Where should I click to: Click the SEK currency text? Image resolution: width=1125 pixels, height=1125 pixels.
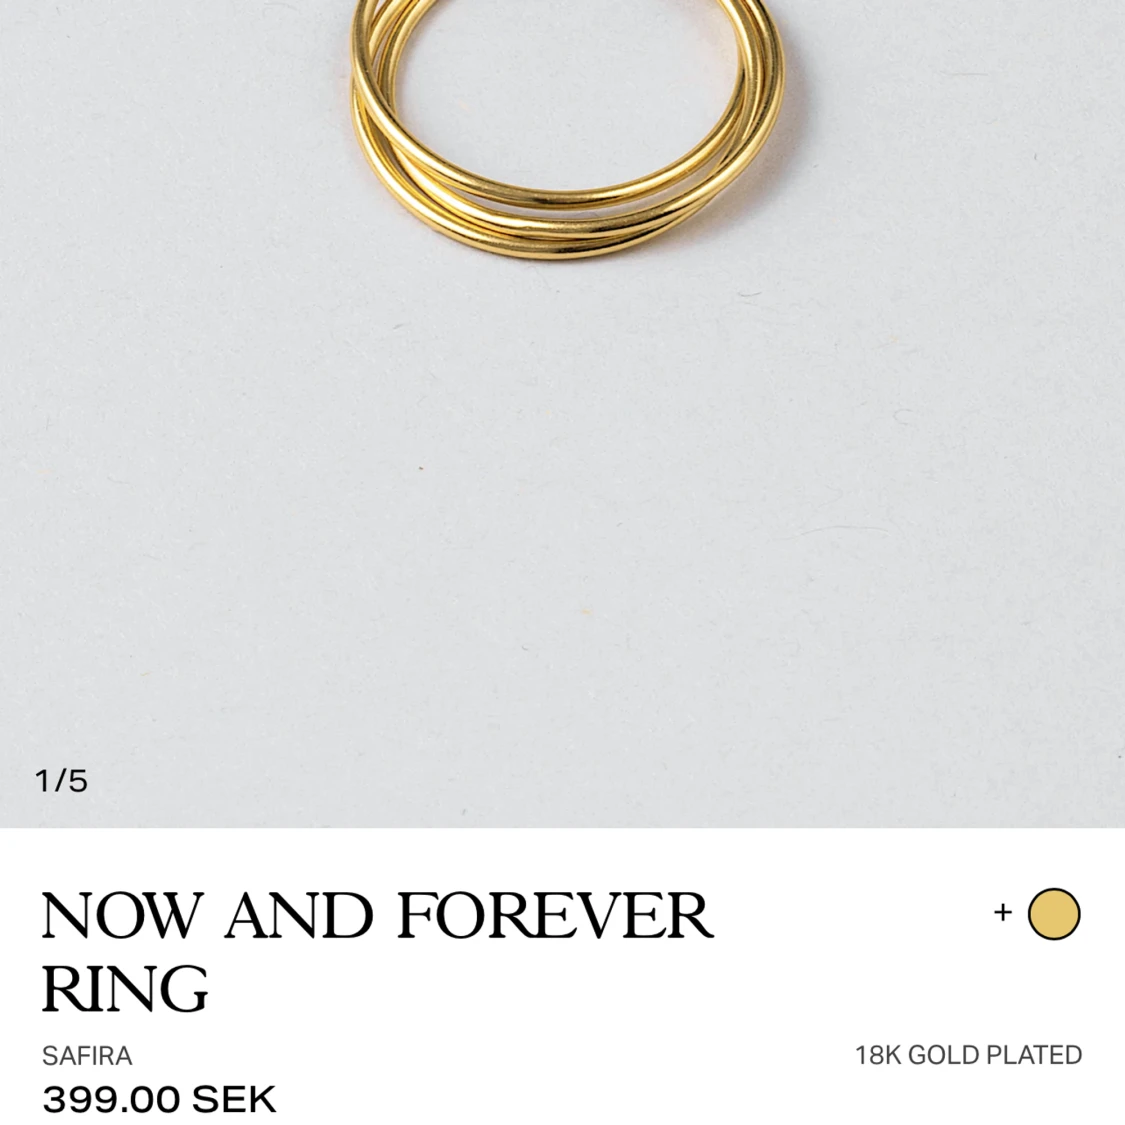[x=235, y=1098]
